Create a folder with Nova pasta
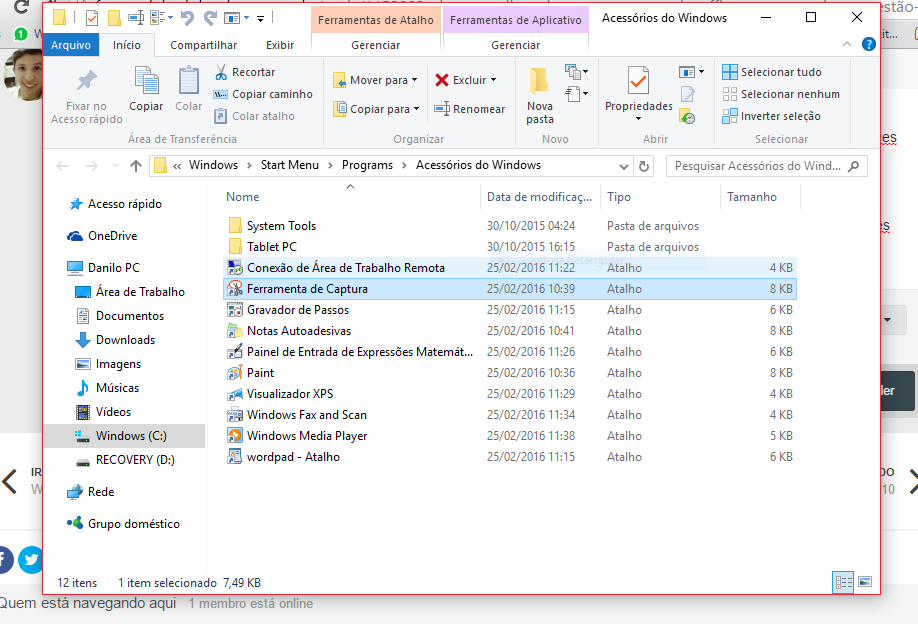 point(539,96)
